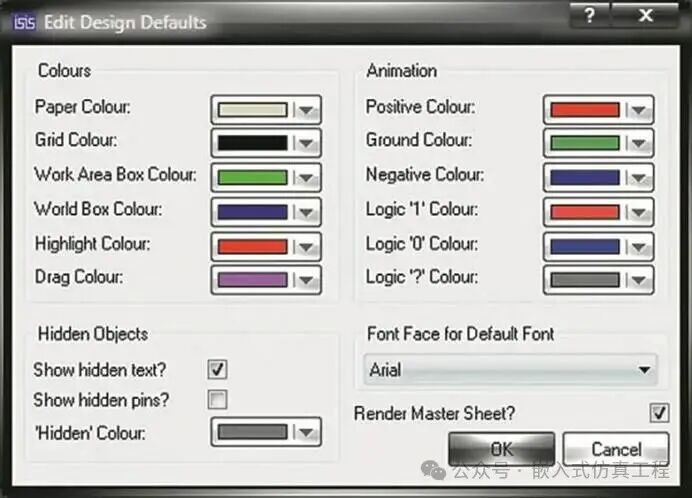
Task: Click the 'Render Master Sheet?' label
Action: pyautogui.click(x=435, y=414)
